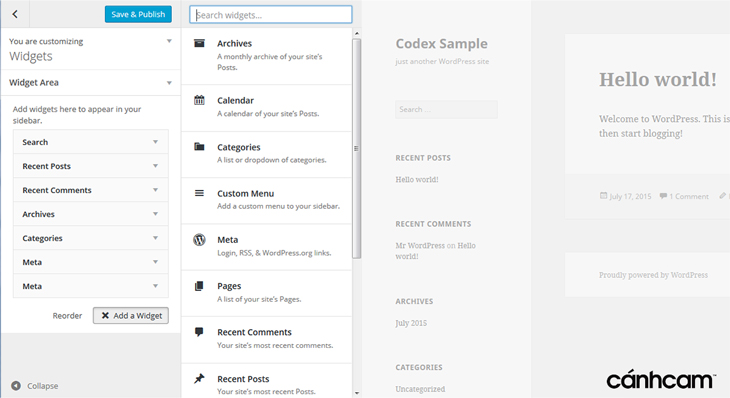
Task: Click the Categories folder icon
Action: pos(199,147)
